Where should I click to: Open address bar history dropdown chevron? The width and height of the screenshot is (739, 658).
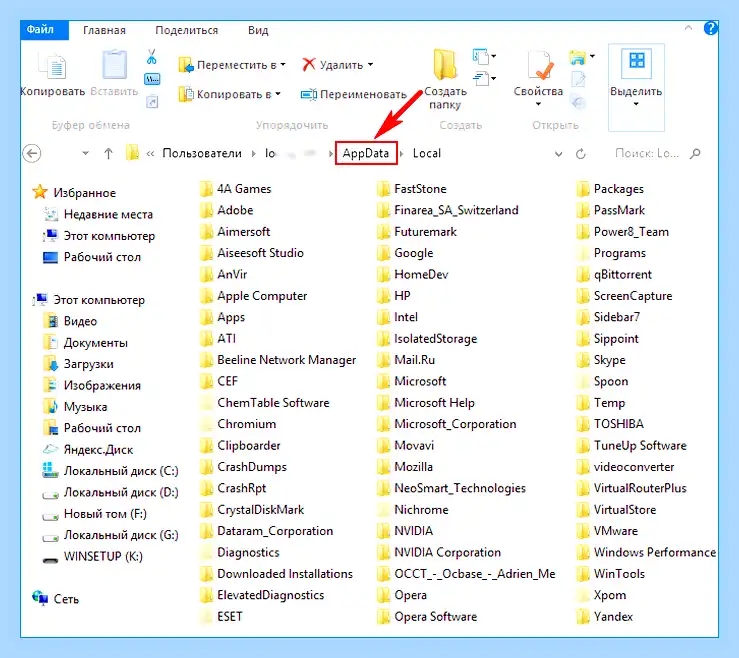click(558, 154)
